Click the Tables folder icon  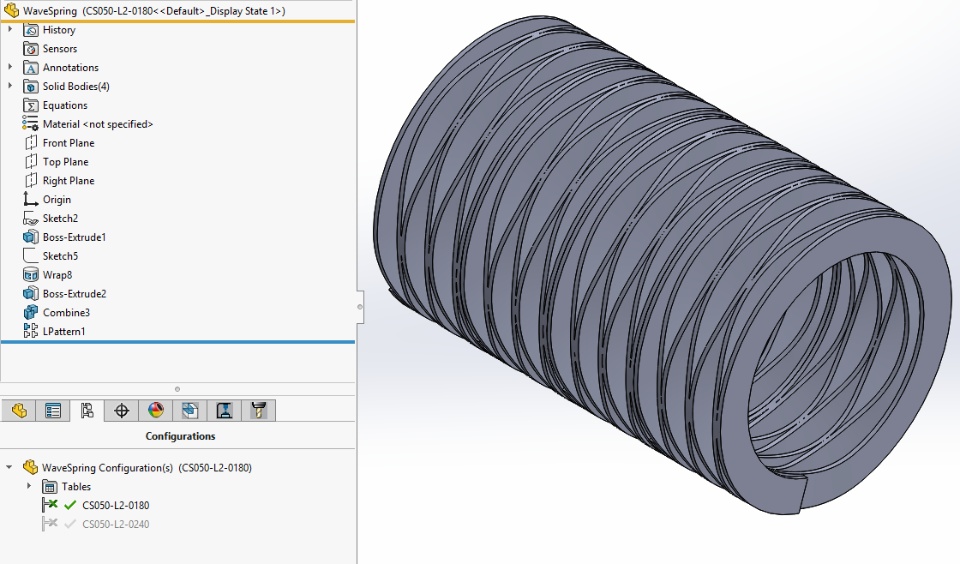point(50,487)
